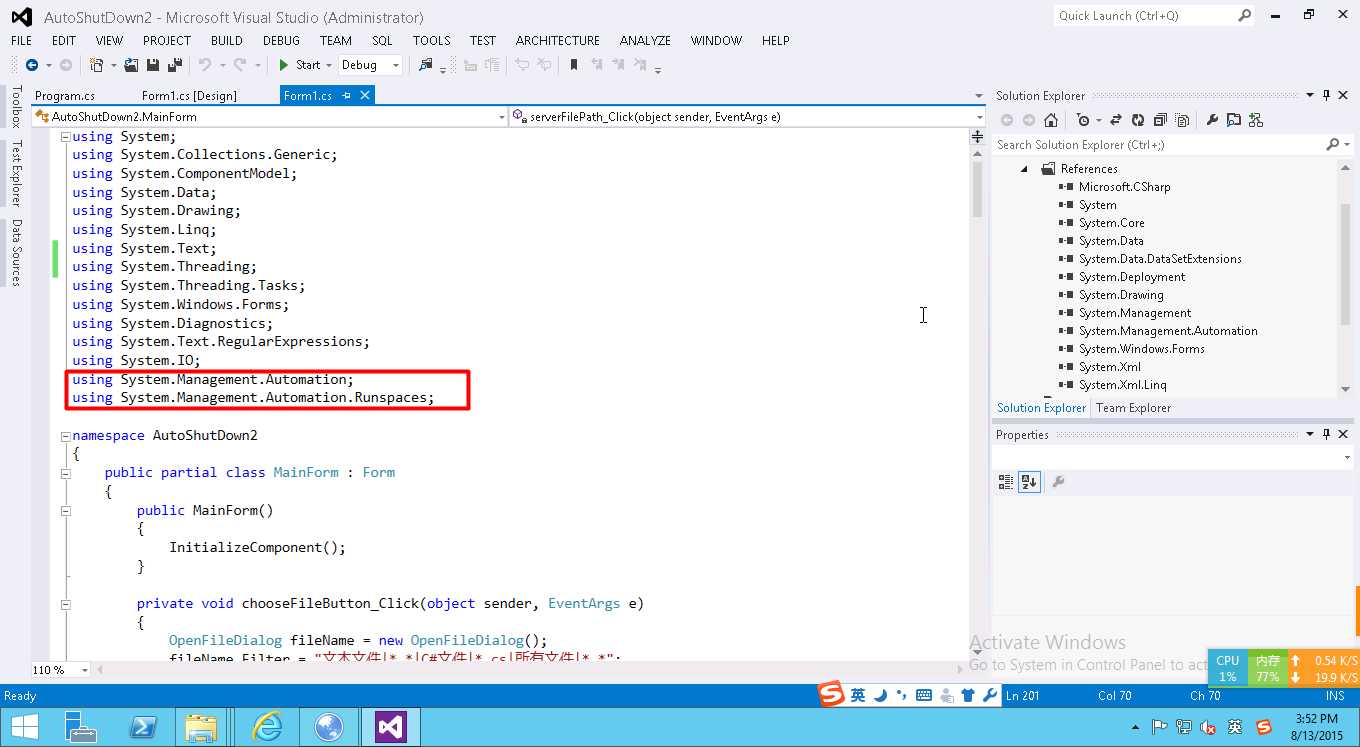
Task: Click the Find in Files toolbar icon
Action: click(x=426, y=65)
